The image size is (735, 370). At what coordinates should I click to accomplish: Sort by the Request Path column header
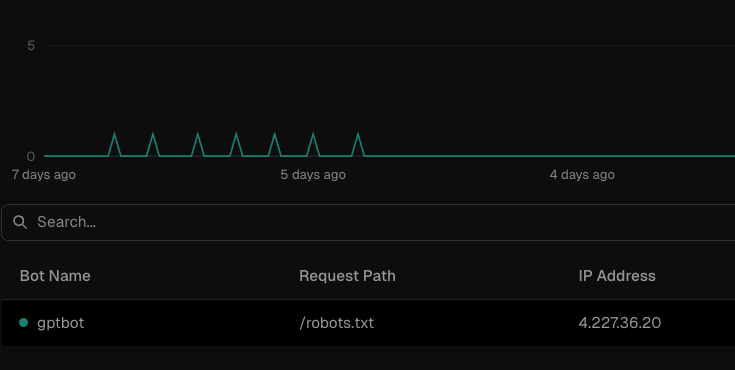347,276
